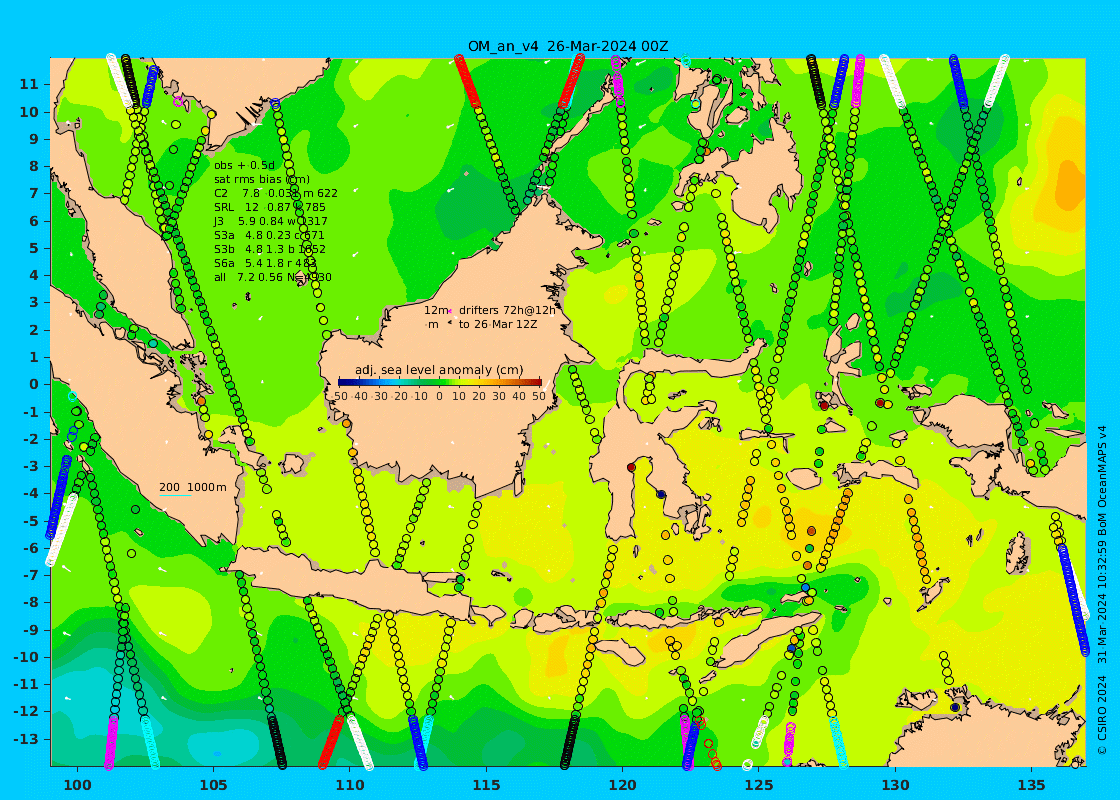The width and height of the screenshot is (1120, 800).
Task: Click latitude label -12 on the left axis
Action: (x=26, y=711)
